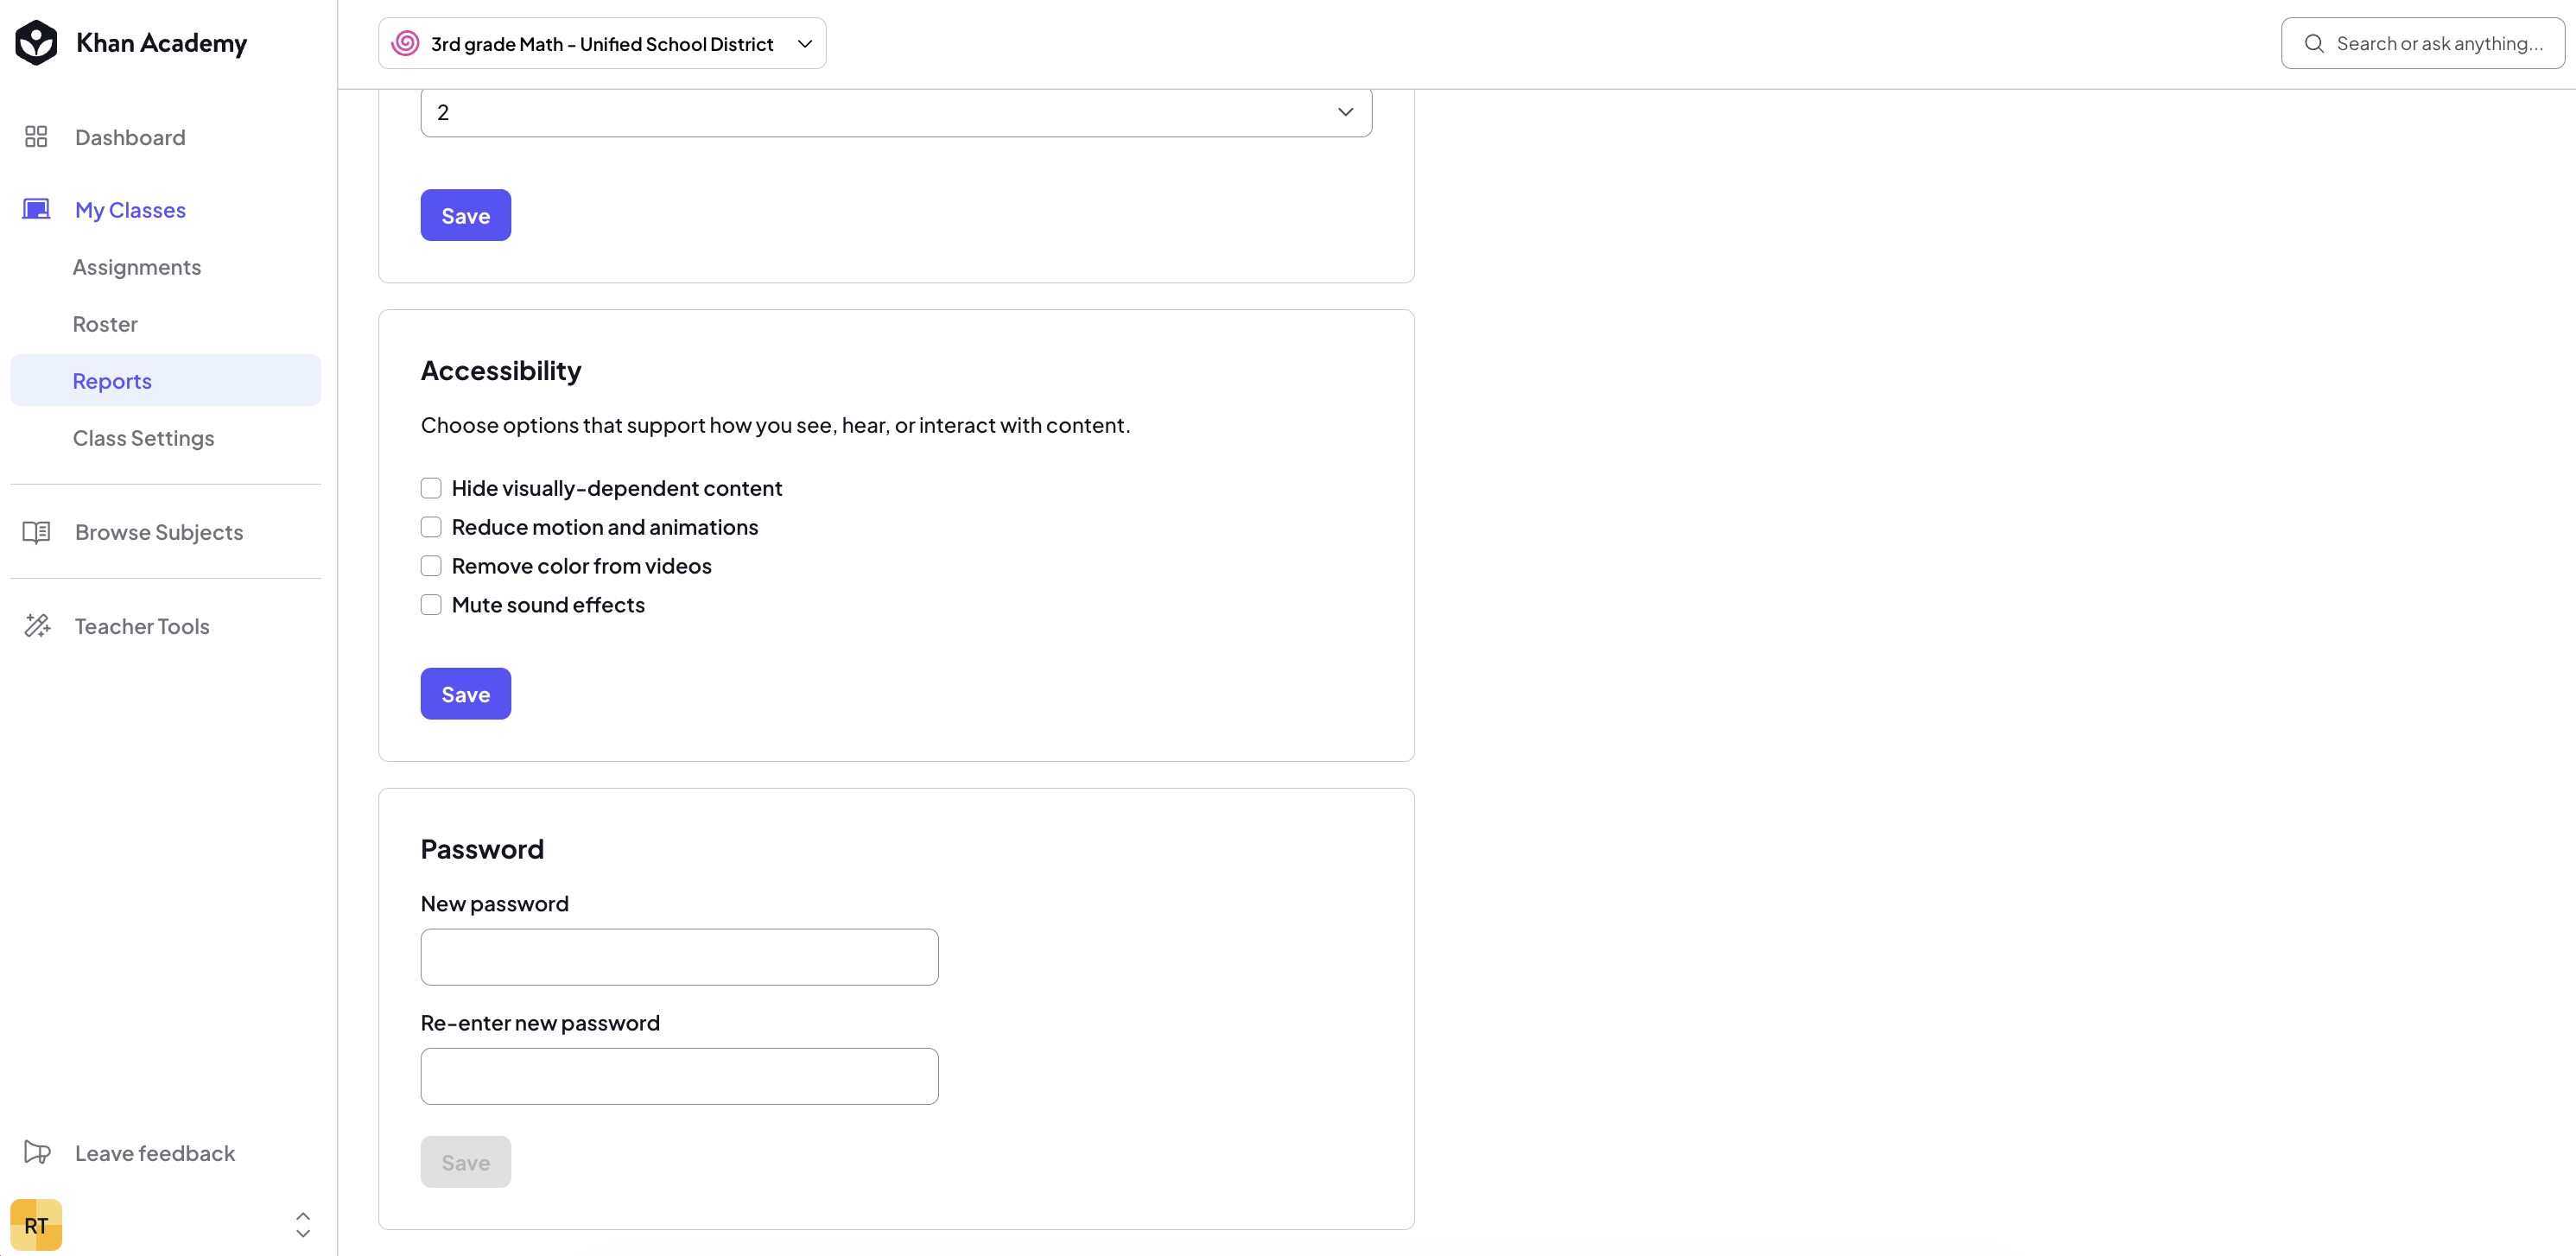Click the Remove color from videos label
Image resolution: width=2576 pixels, height=1256 pixels.
pyautogui.click(x=582, y=566)
